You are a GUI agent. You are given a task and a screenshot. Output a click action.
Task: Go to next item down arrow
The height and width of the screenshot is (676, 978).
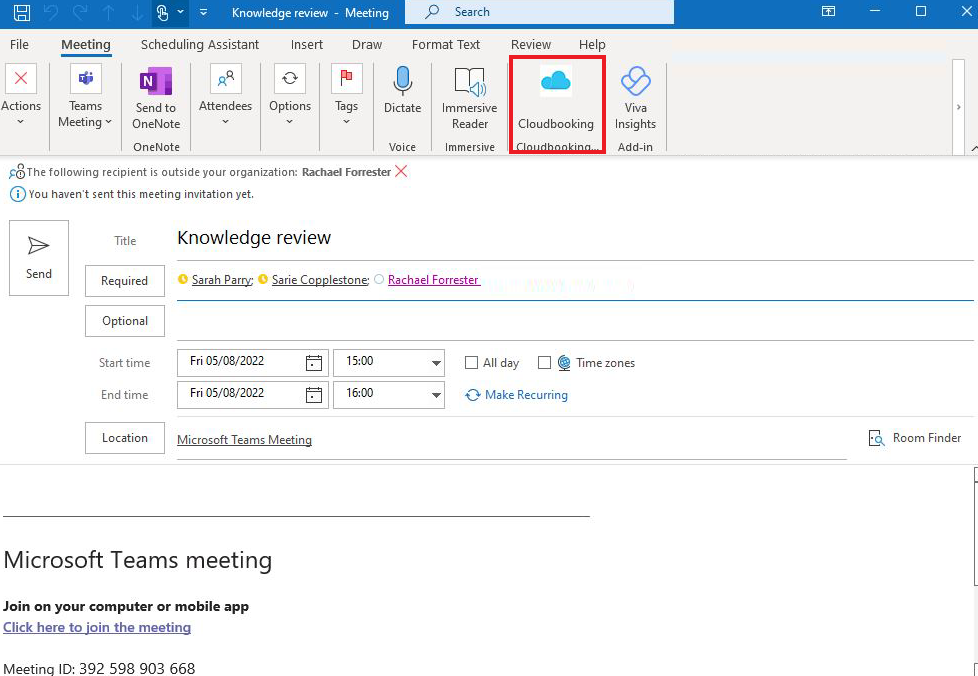pyautogui.click(x=137, y=12)
